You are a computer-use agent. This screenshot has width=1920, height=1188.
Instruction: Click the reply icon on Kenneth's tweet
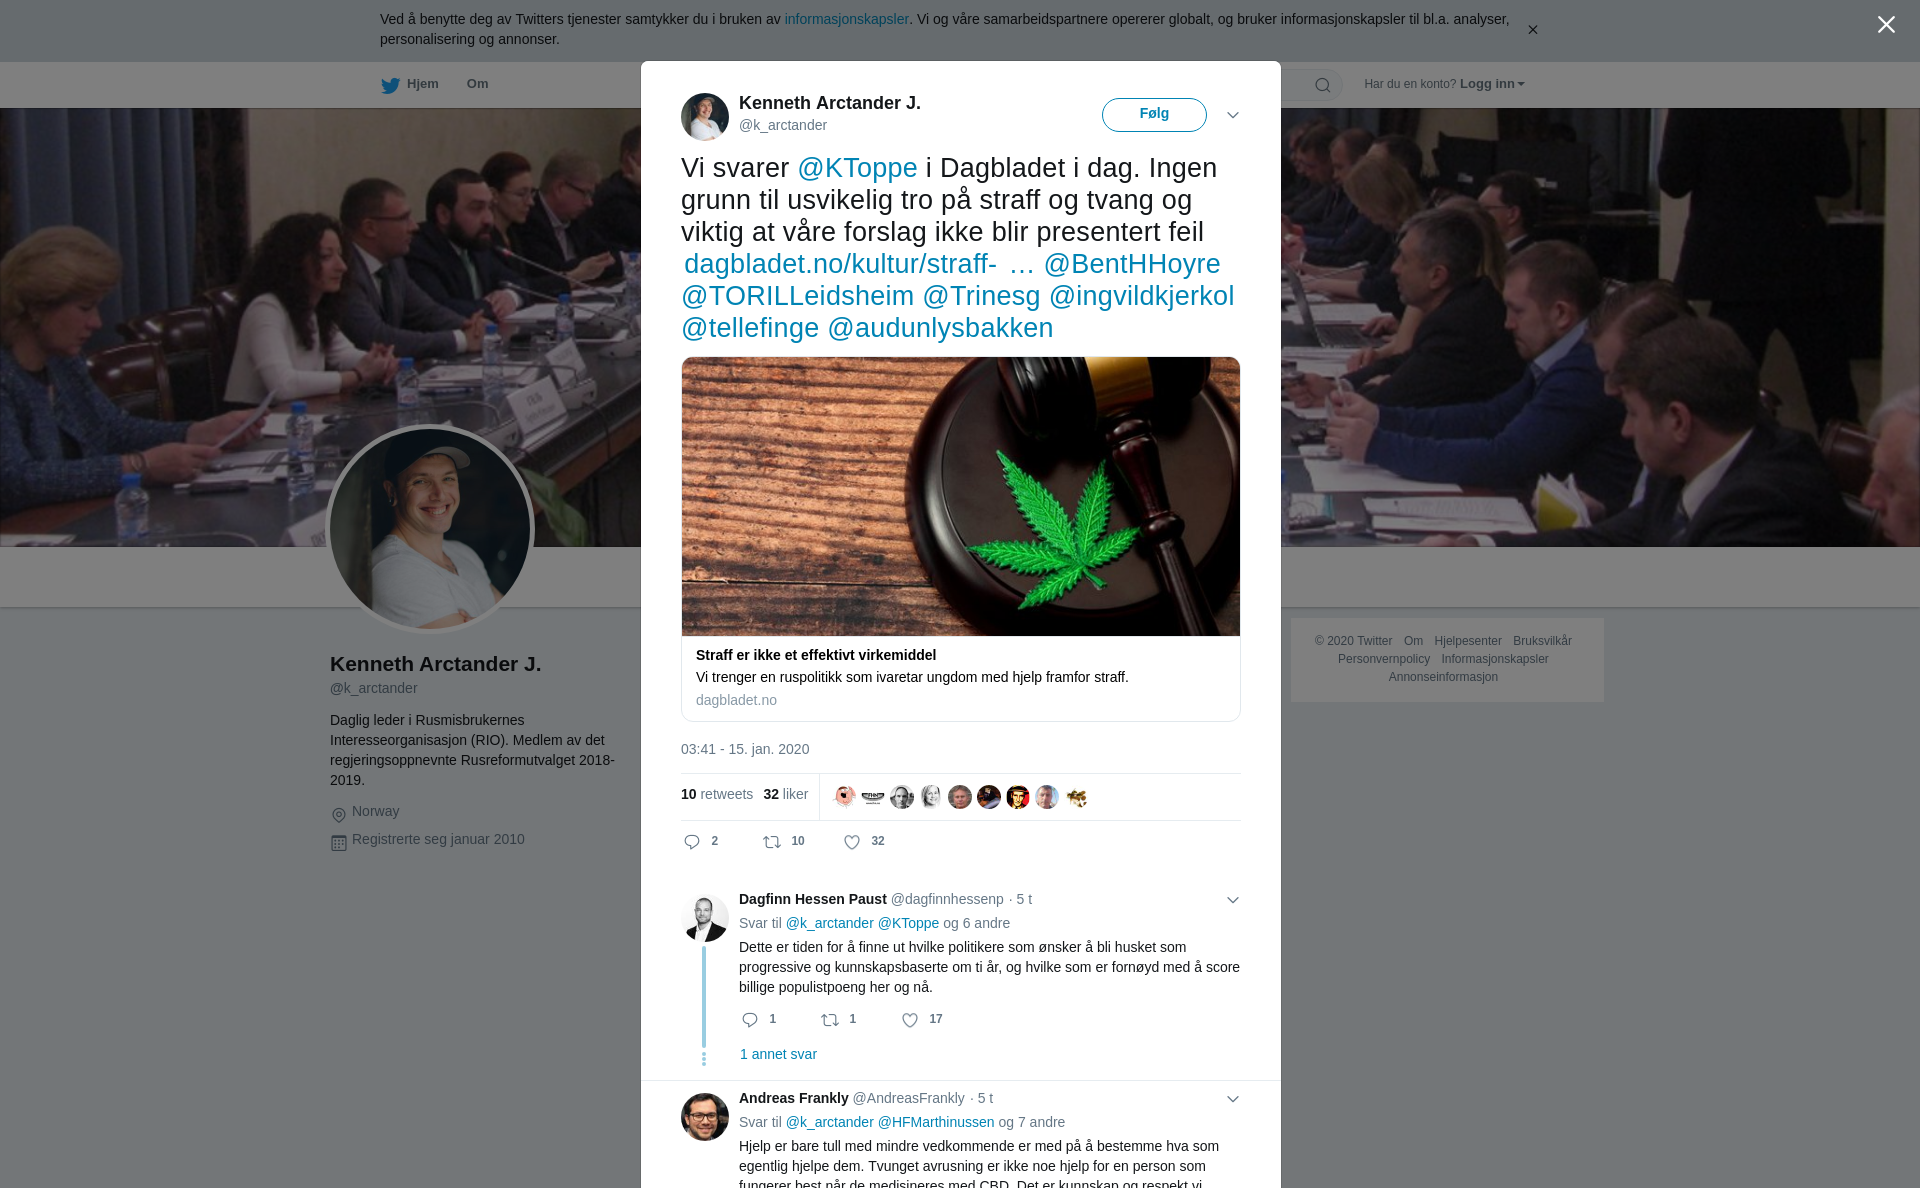692,842
